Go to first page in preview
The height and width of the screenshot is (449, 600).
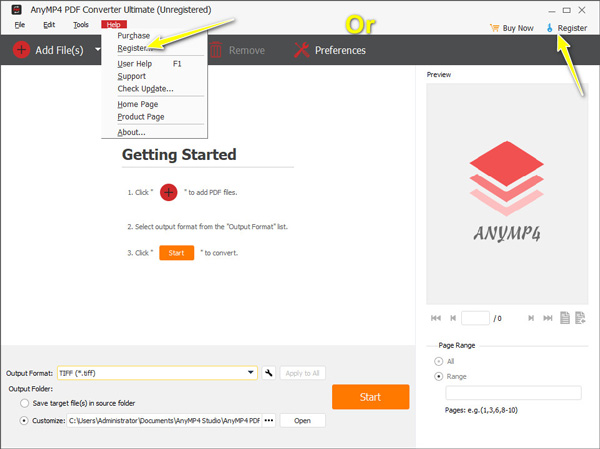pyautogui.click(x=436, y=318)
